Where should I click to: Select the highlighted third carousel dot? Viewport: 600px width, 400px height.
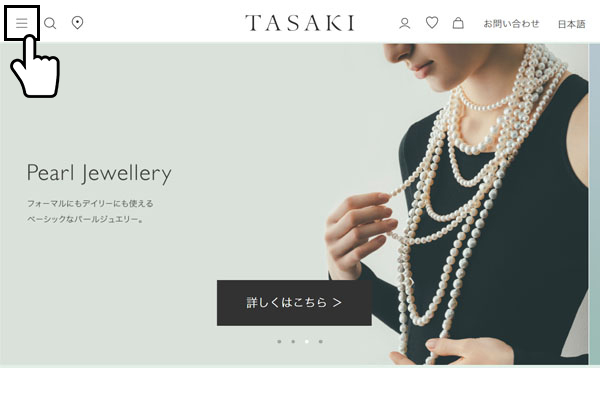point(307,341)
